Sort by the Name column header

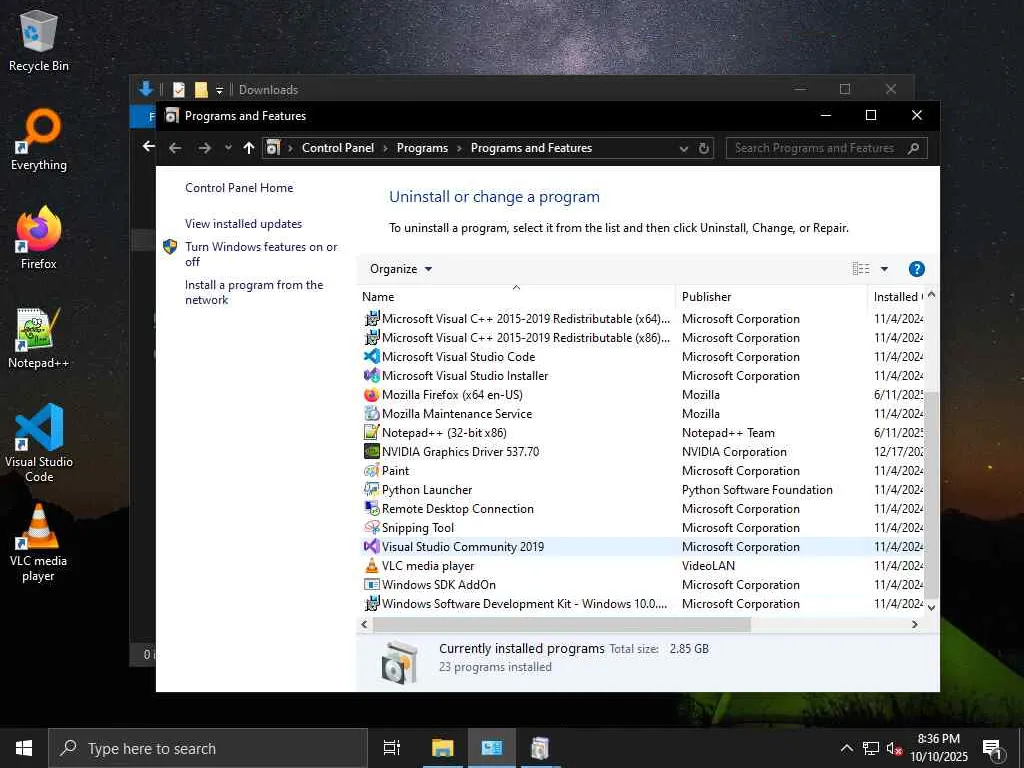pyautogui.click(x=517, y=296)
